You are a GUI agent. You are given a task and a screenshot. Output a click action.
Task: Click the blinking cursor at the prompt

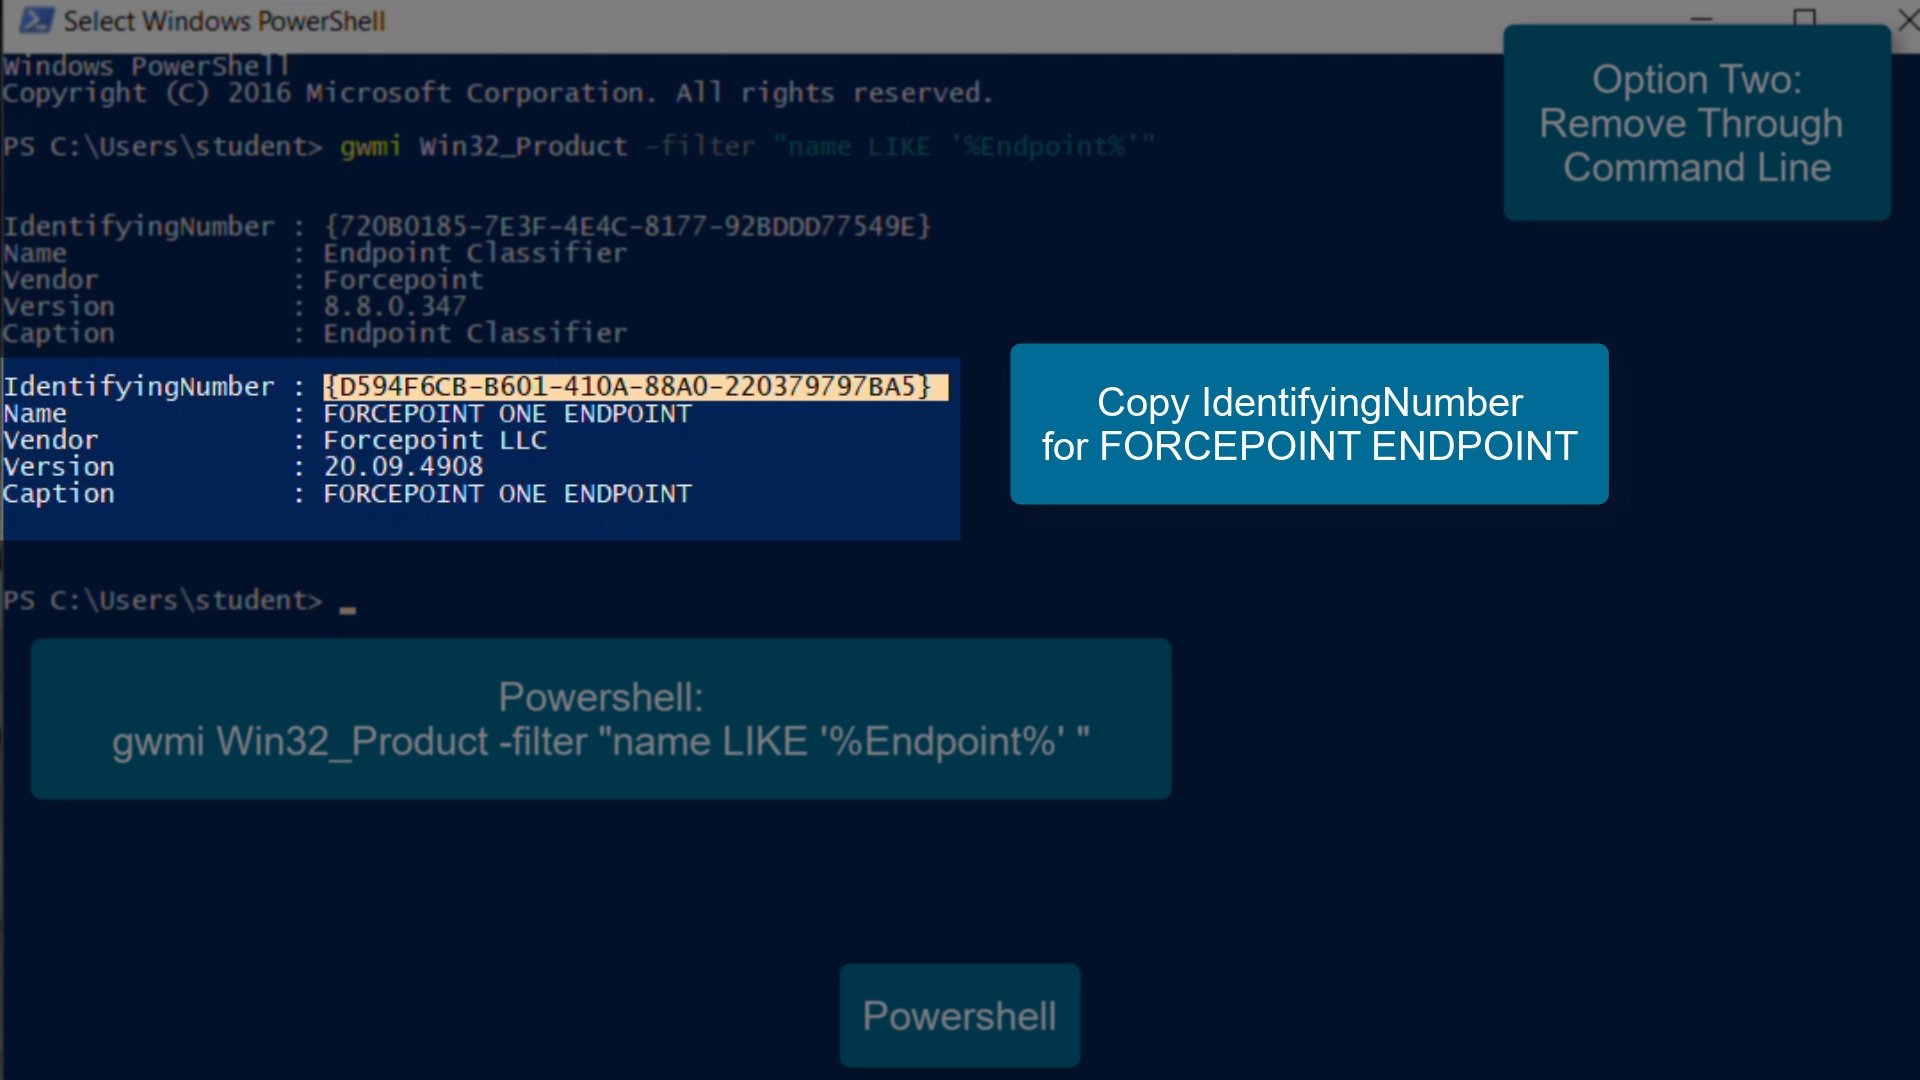(x=347, y=608)
